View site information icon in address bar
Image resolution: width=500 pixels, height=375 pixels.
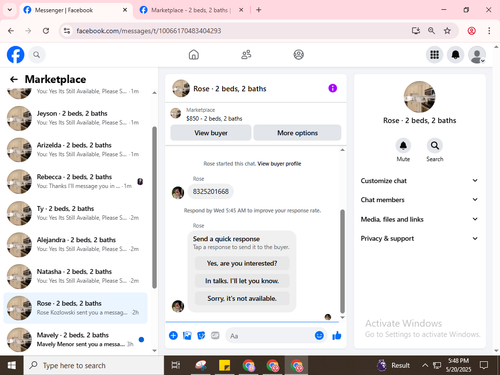(67, 31)
